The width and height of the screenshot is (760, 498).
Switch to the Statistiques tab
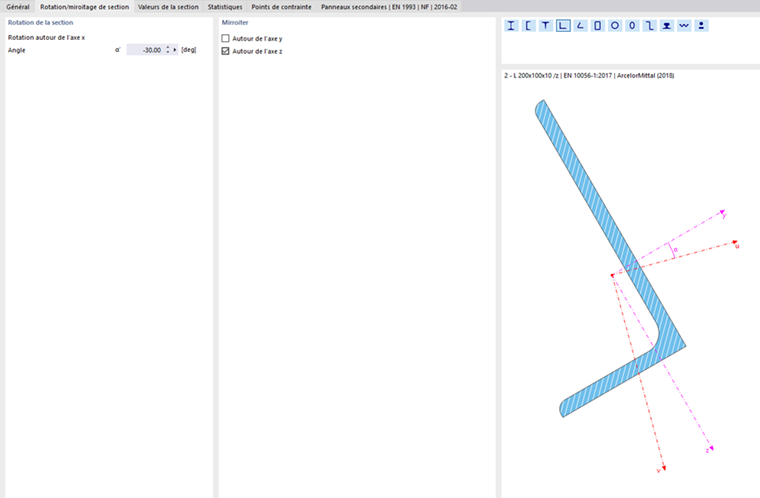click(x=225, y=7)
